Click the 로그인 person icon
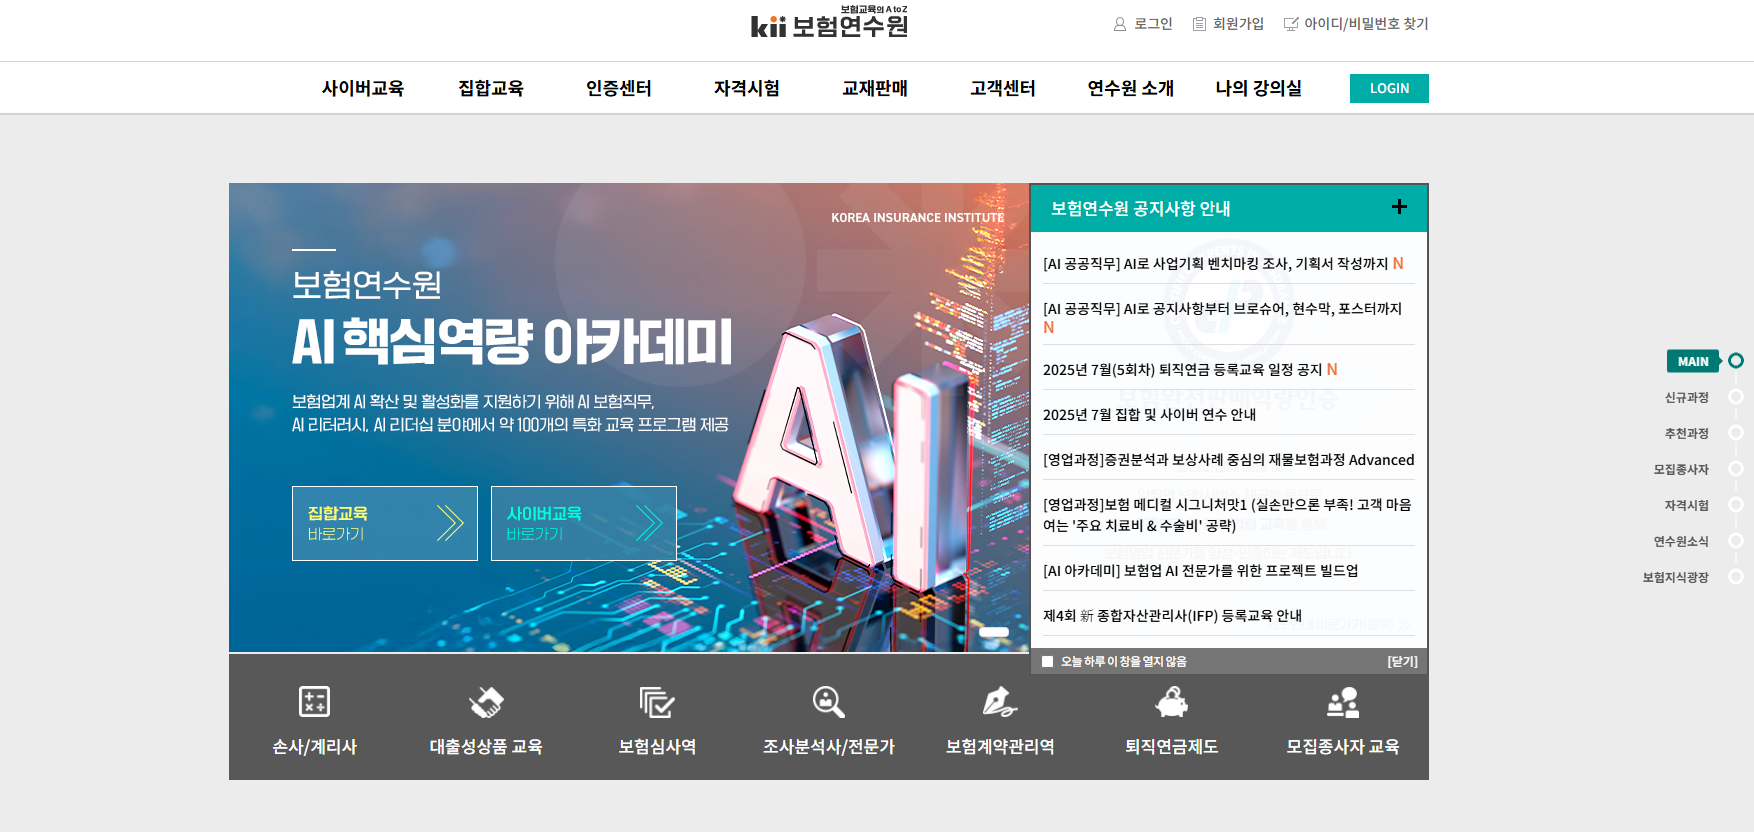 click(1120, 24)
